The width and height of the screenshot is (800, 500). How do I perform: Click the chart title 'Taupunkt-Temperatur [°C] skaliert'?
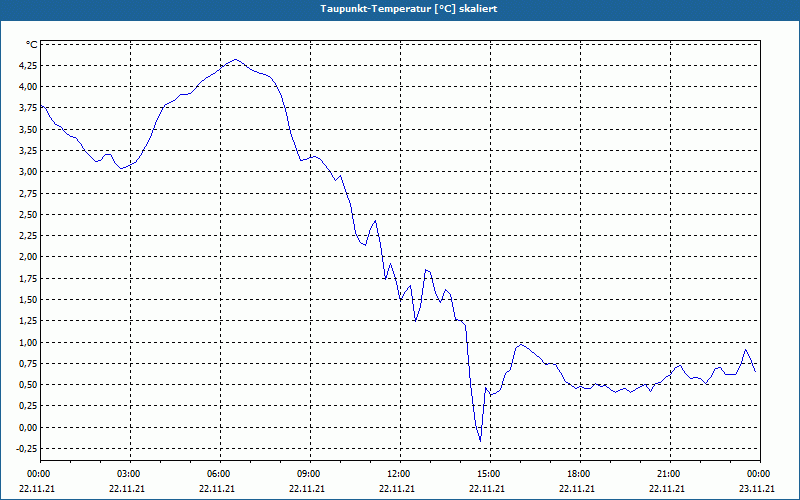[x=409, y=9]
